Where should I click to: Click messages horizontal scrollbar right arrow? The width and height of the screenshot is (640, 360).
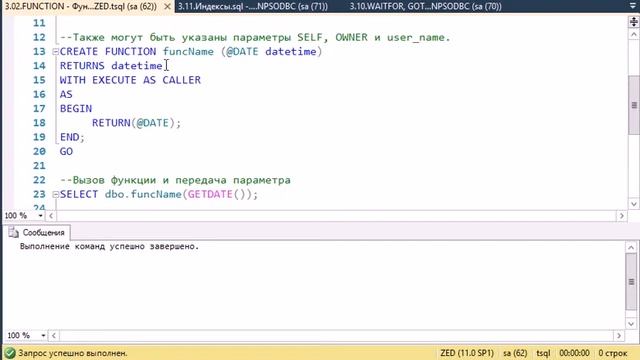[619, 336]
